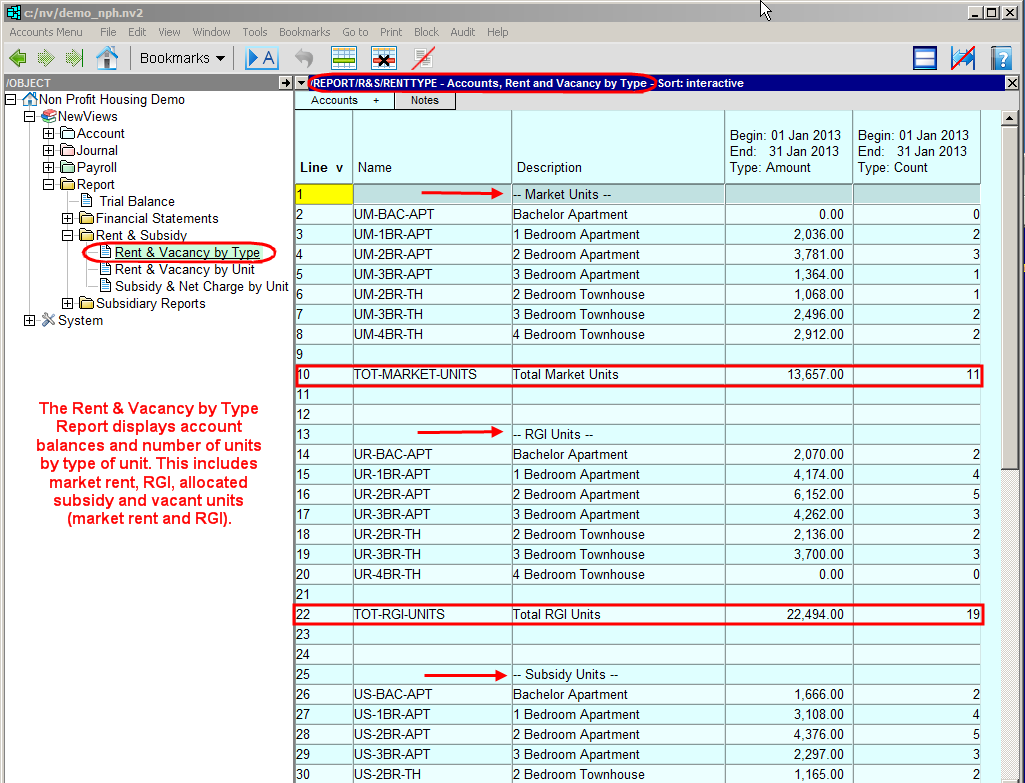The height and width of the screenshot is (783, 1025).
Task: Expand the Account folder in tree
Action: point(48,134)
